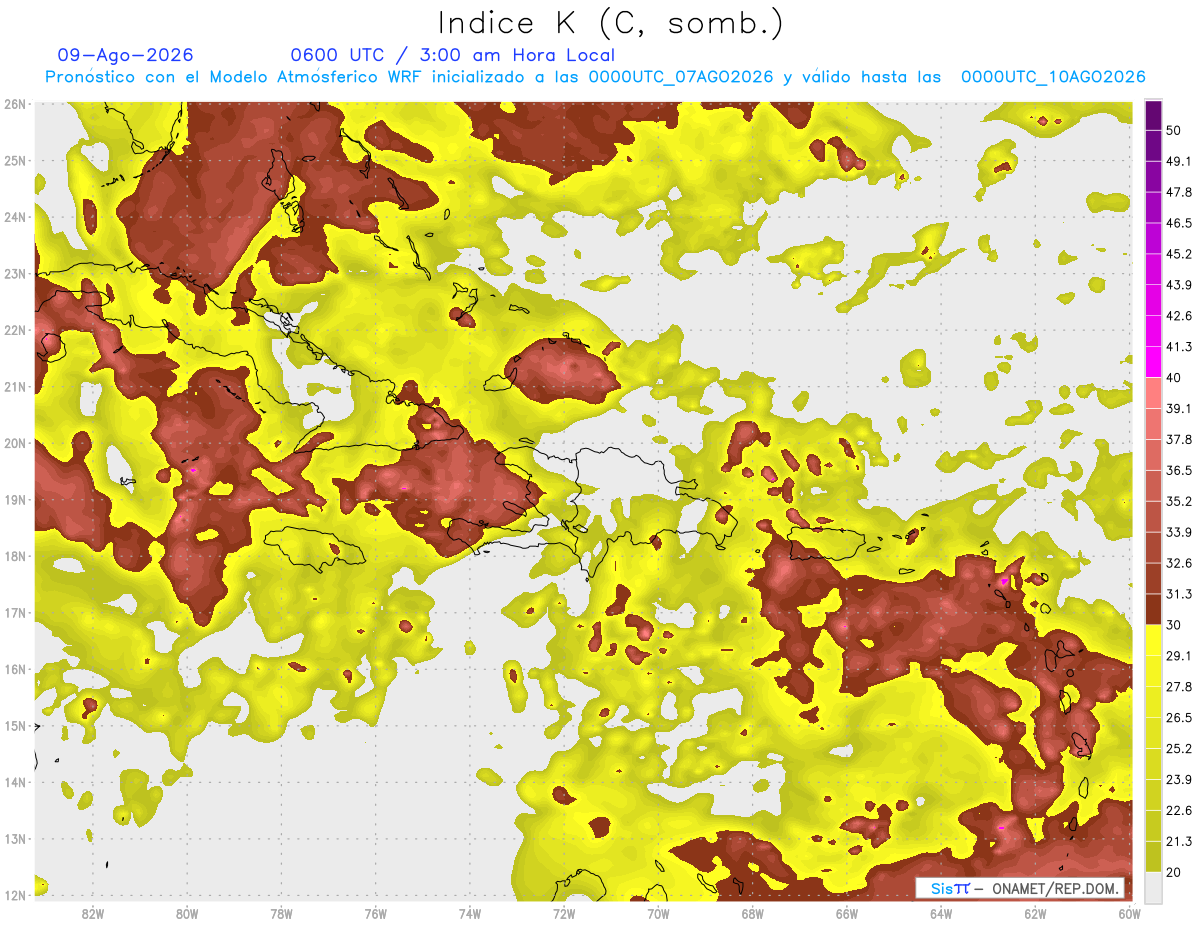This screenshot has width=1200, height=927.
Task: Click the color bar value '45.2'
Action: point(1178,254)
